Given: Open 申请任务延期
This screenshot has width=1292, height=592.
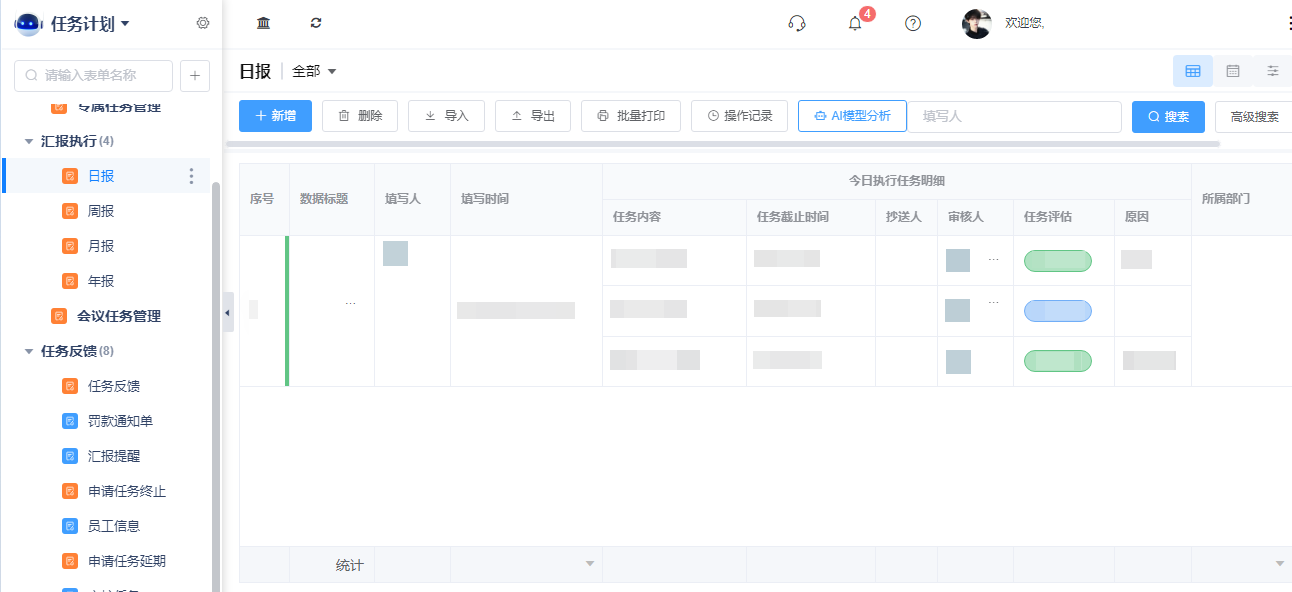Looking at the screenshot, I should [x=127, y=561].
